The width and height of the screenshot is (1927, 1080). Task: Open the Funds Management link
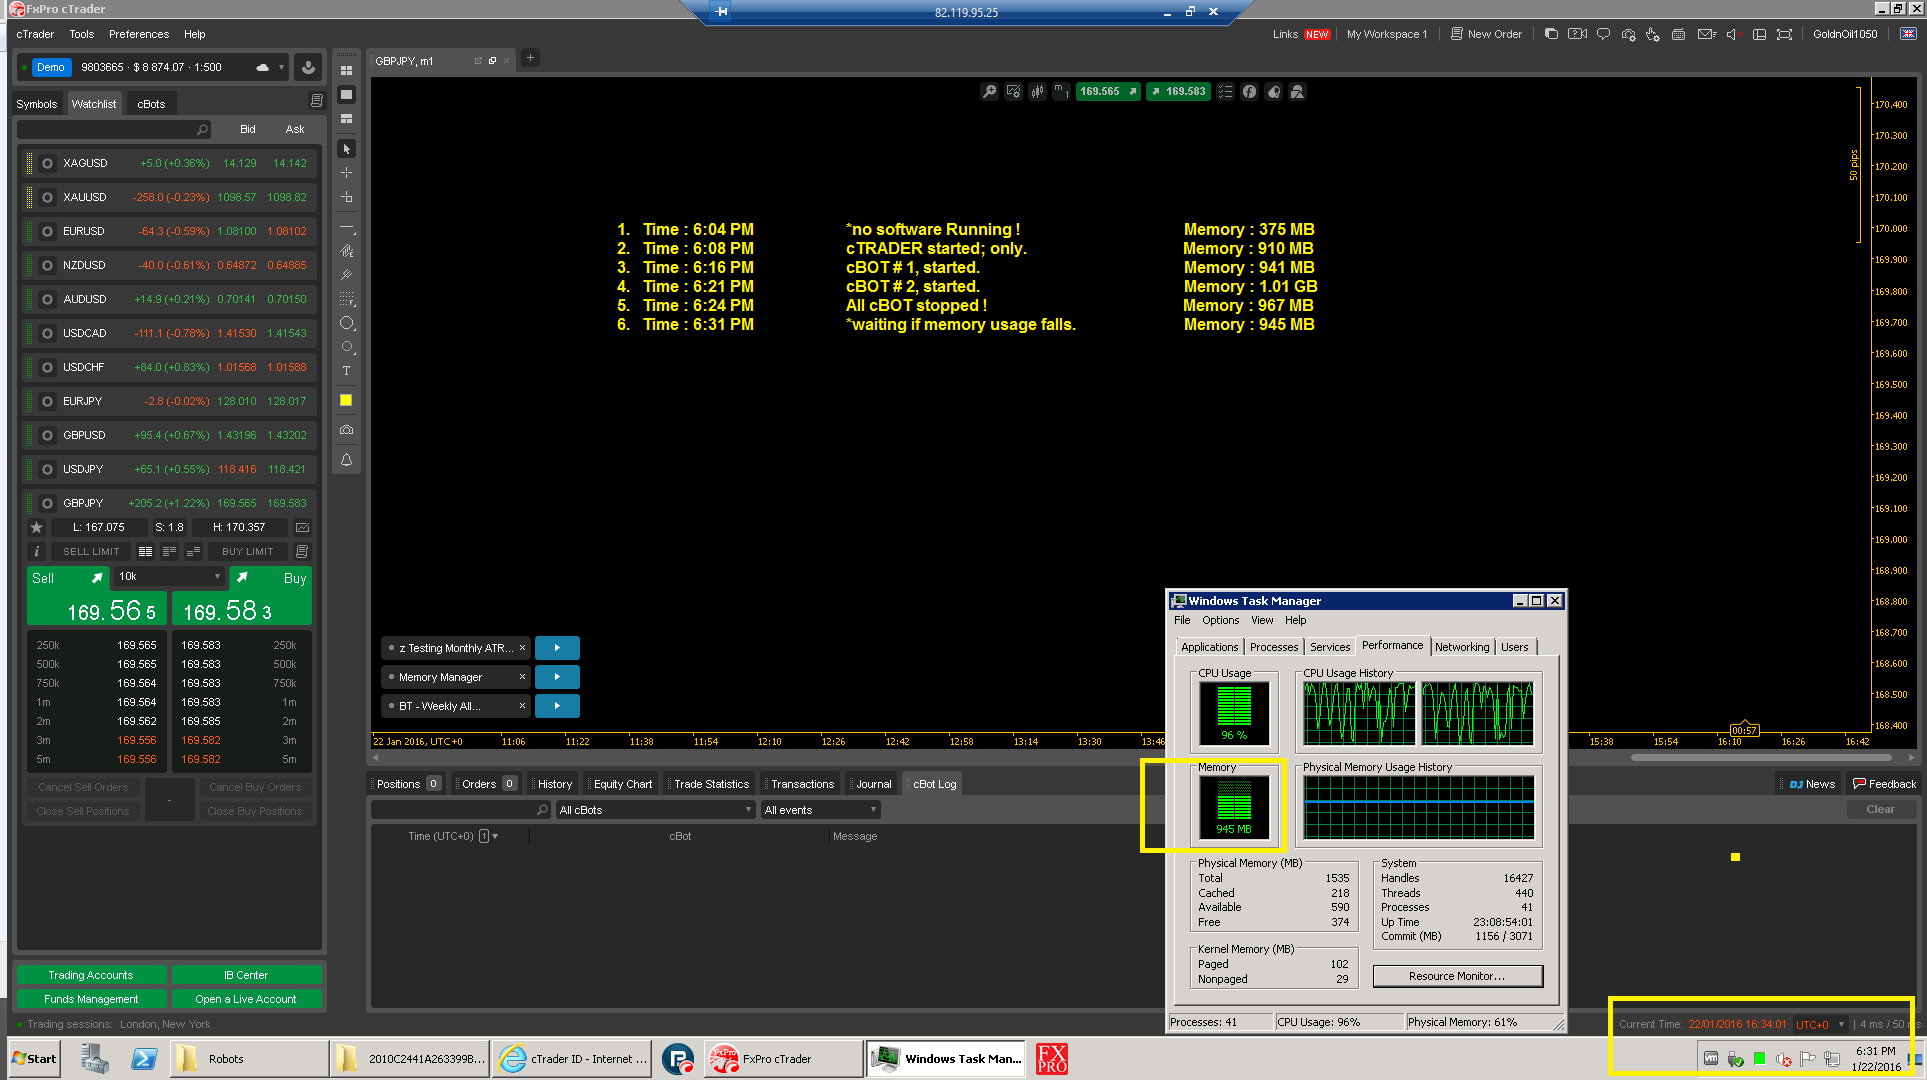91,999
